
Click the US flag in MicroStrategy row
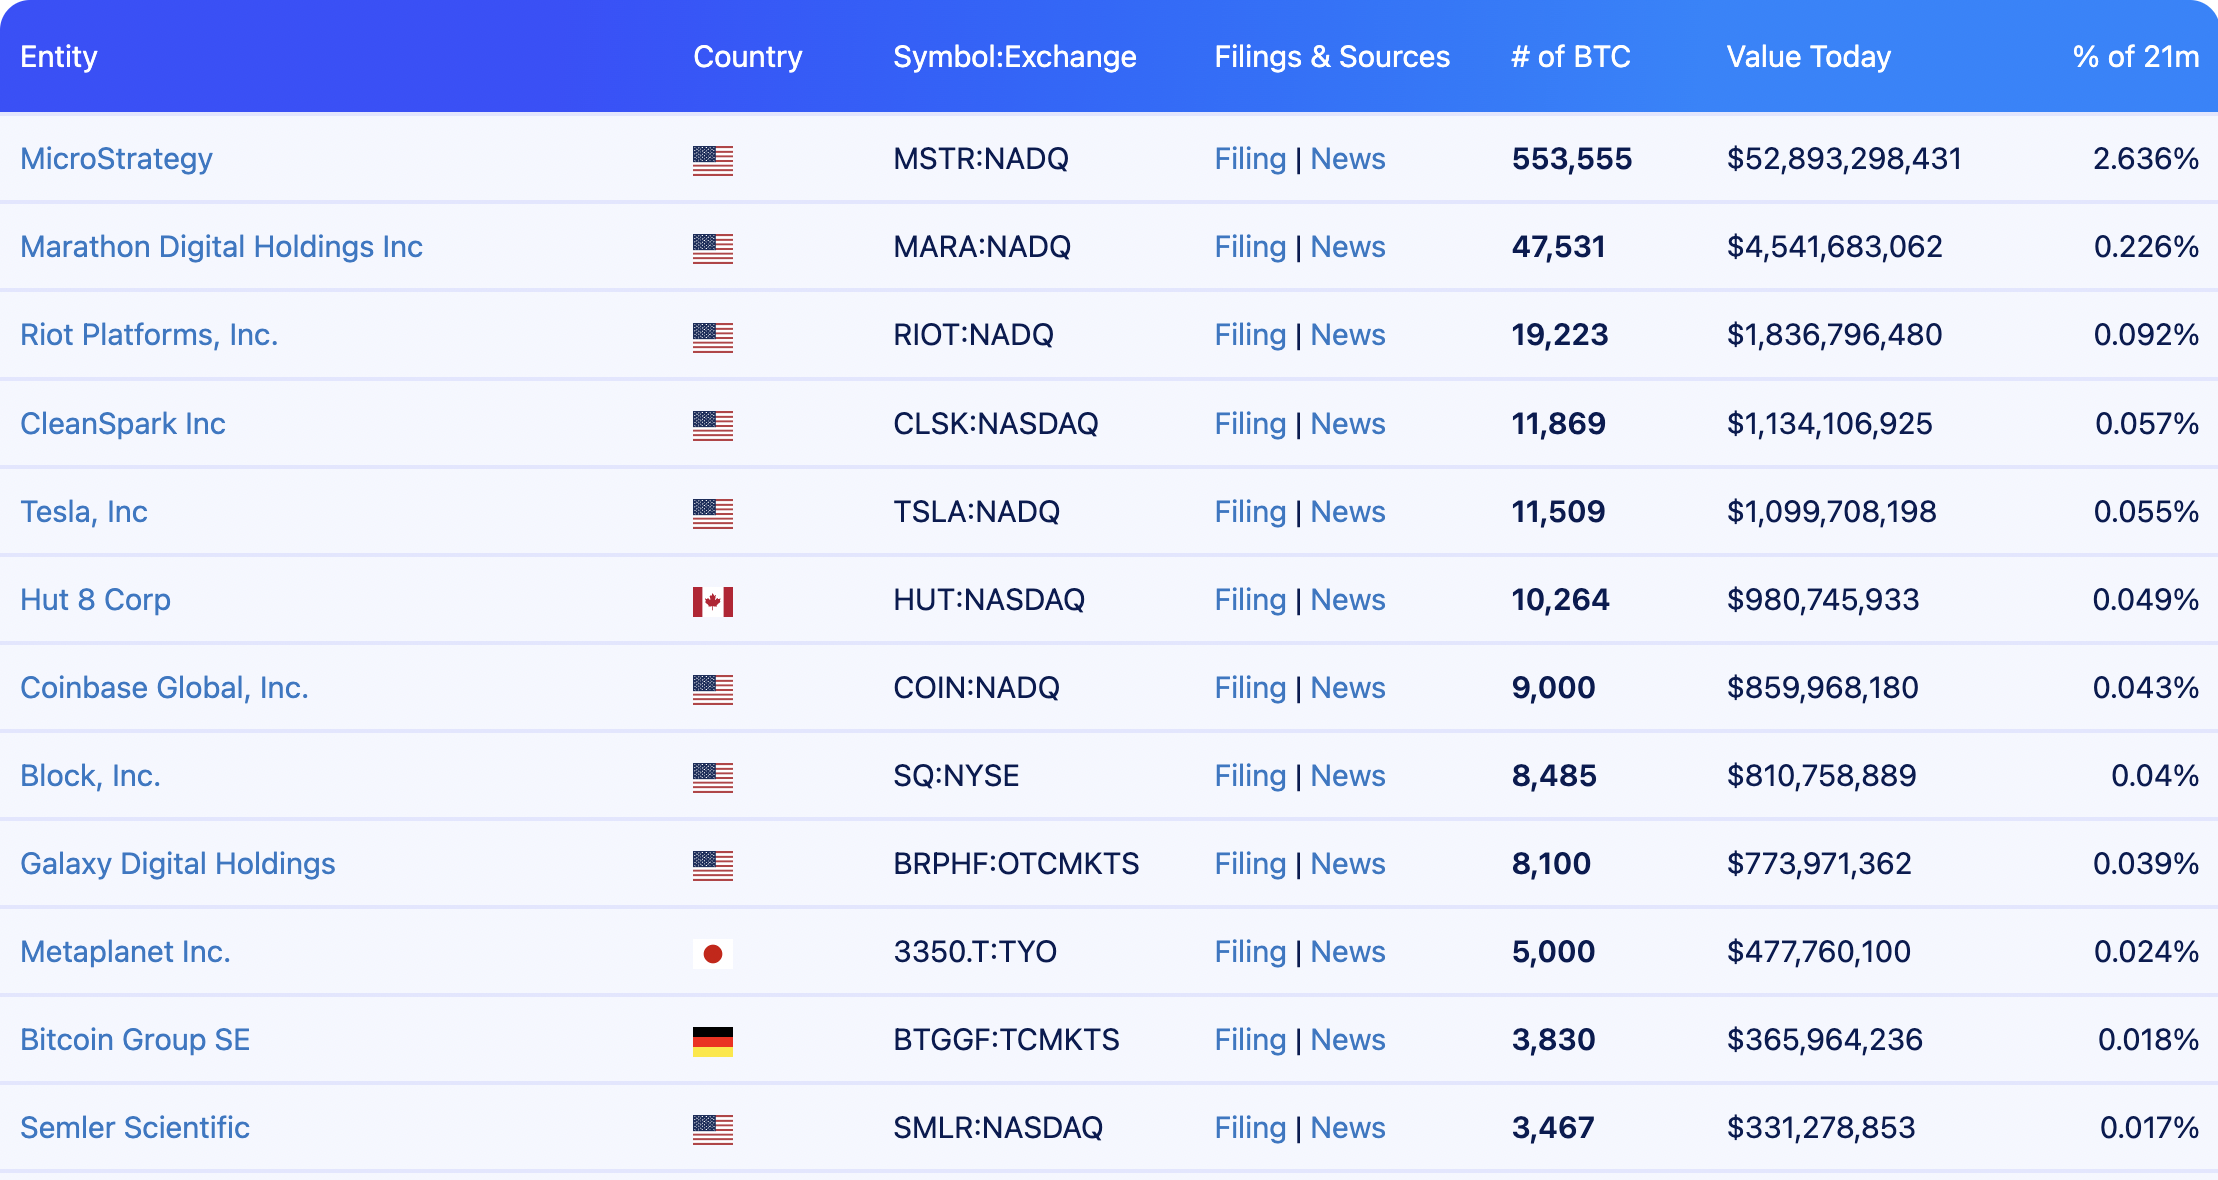pos(712,160)
